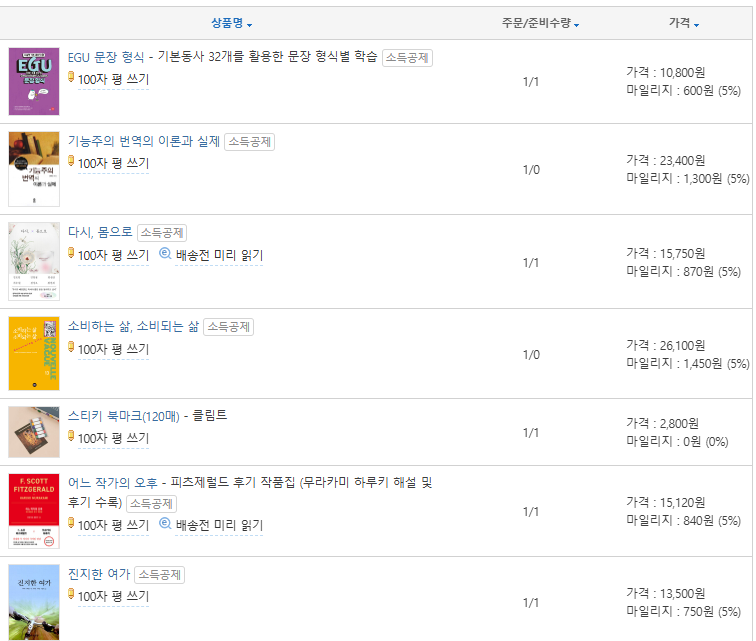Write 100자 평 for 기능주의 번역
756x641 pixels.
113,164
